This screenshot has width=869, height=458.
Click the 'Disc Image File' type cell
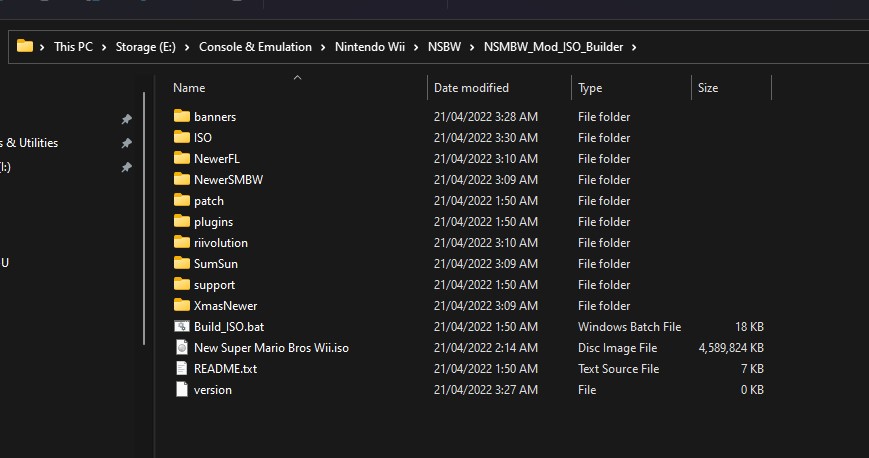[617, 348]
